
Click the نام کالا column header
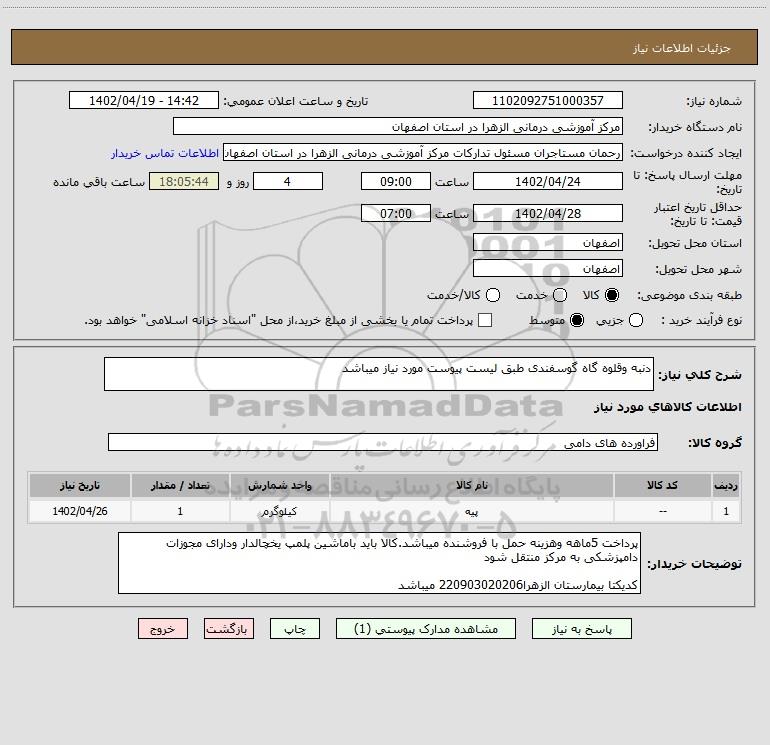tap(471, 485)
